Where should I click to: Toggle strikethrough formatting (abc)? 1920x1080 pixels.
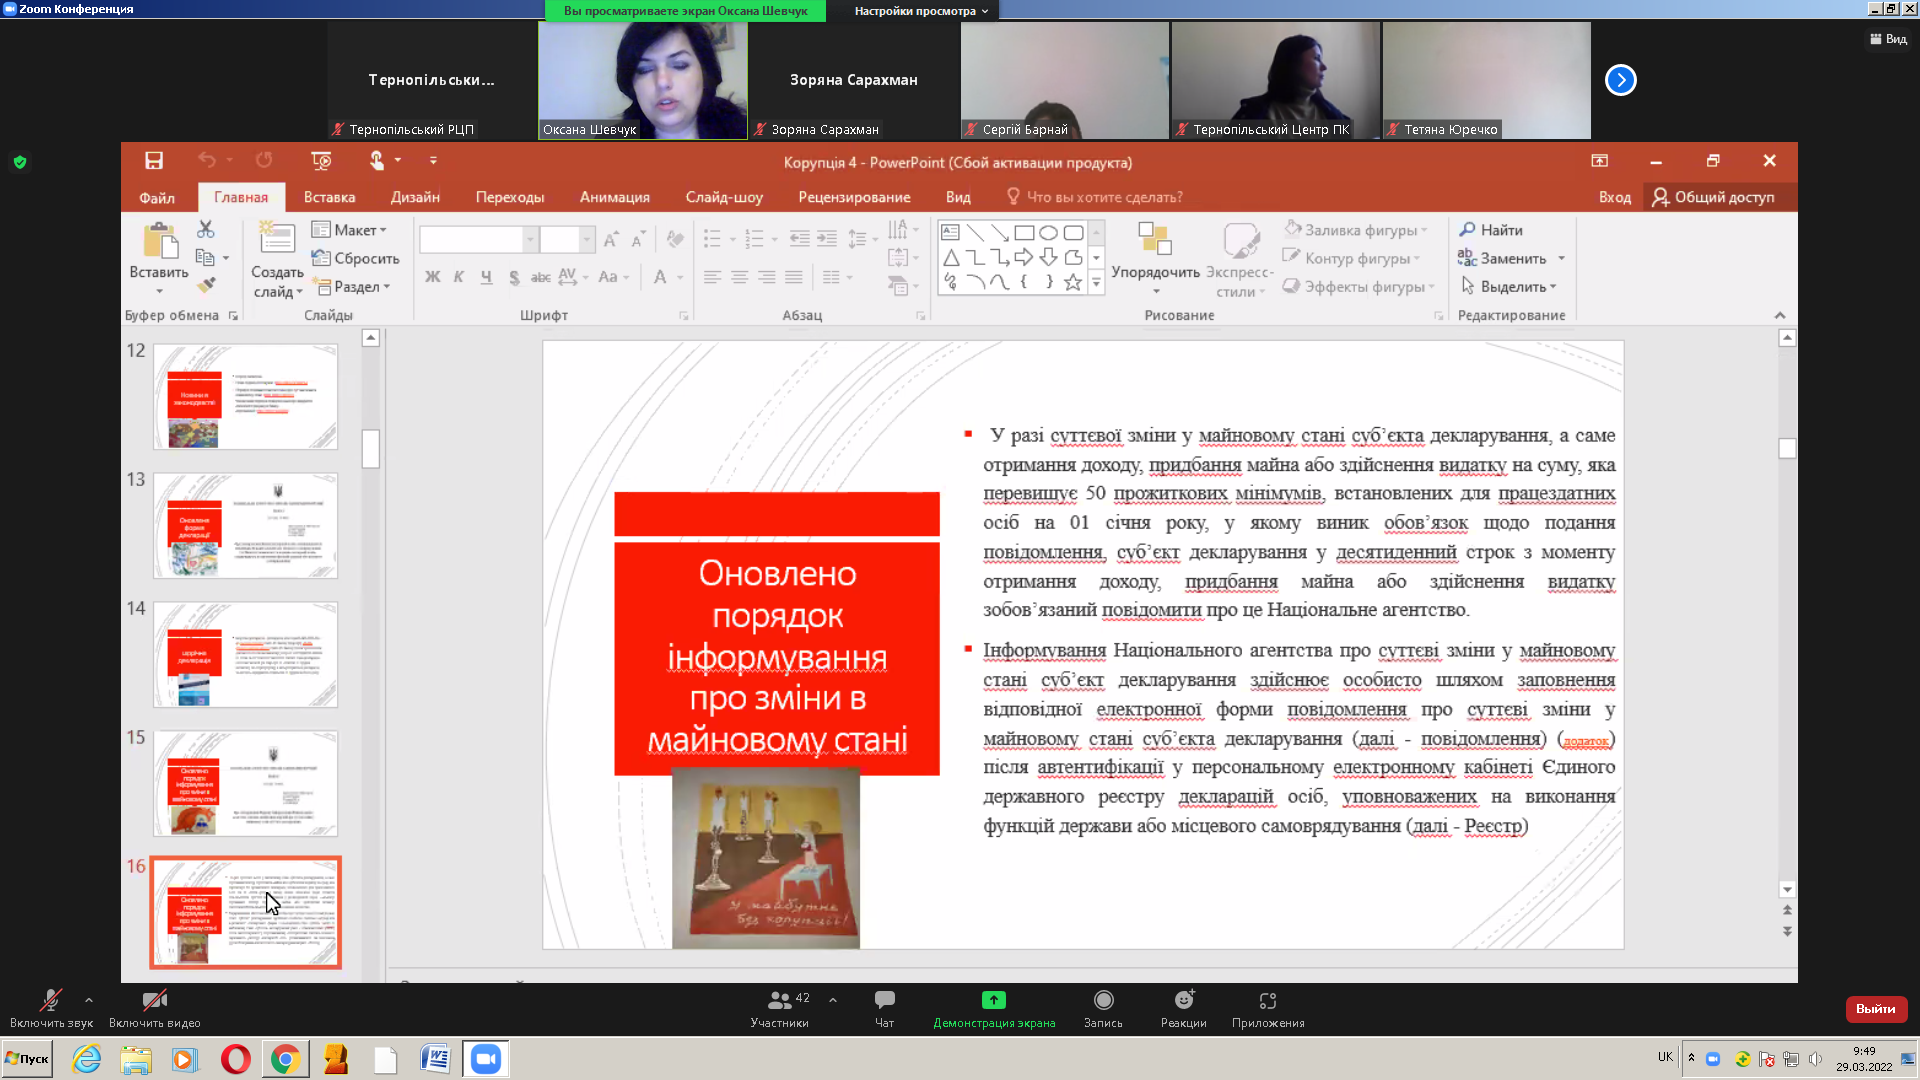point(541,277)
